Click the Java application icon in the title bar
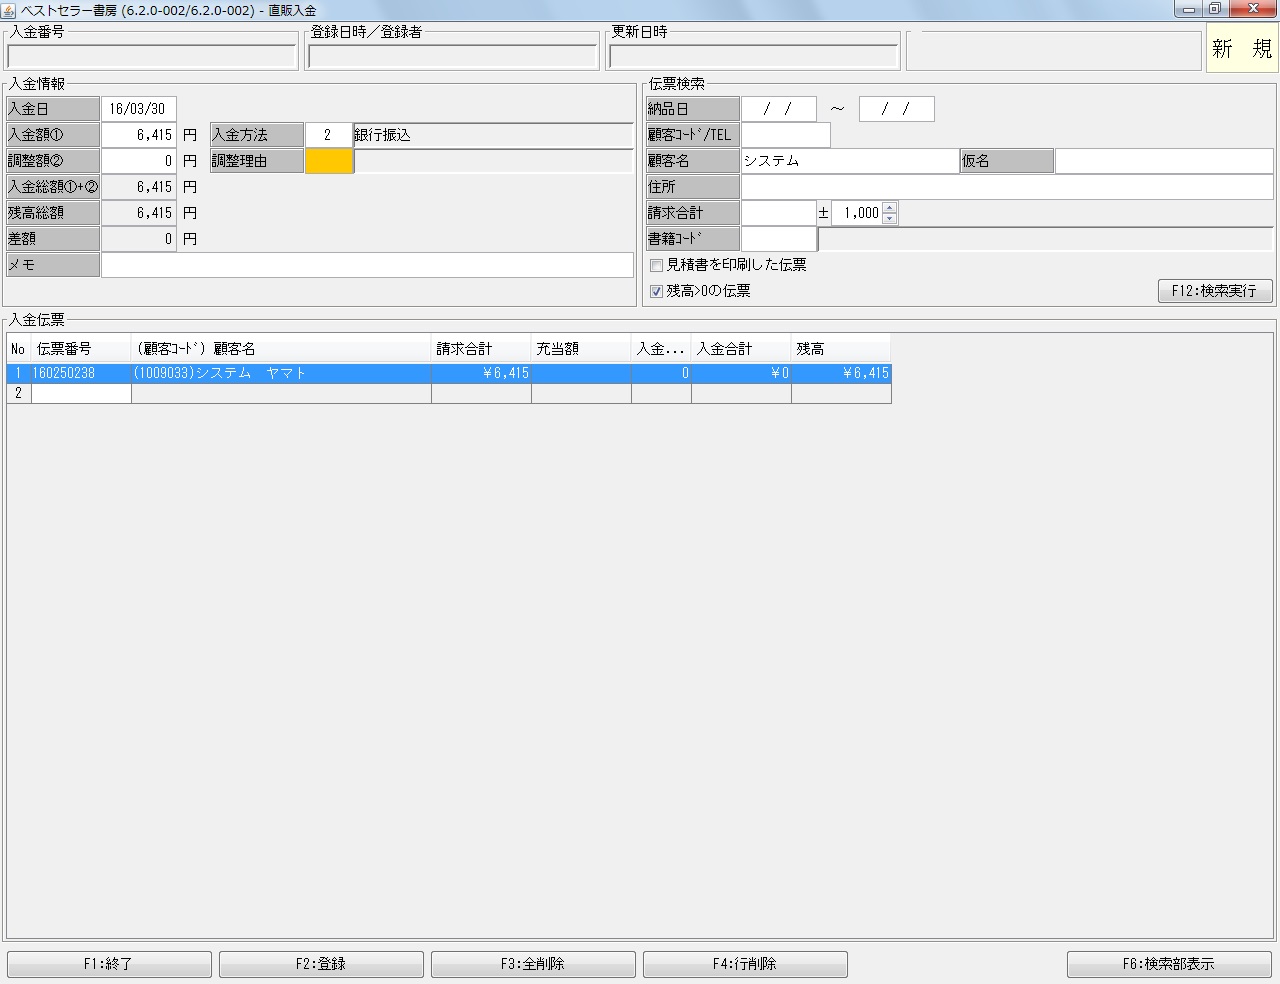Screen dimensions: 1280x984 pos(10,9)
